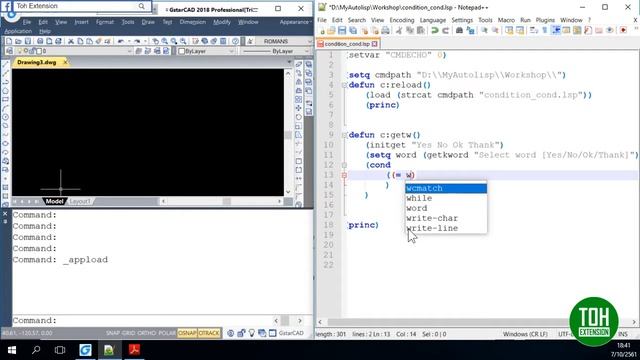Choose 'write-char' from the autocomplete list
This screenshot has height=360, width=640.
(446, 218)
